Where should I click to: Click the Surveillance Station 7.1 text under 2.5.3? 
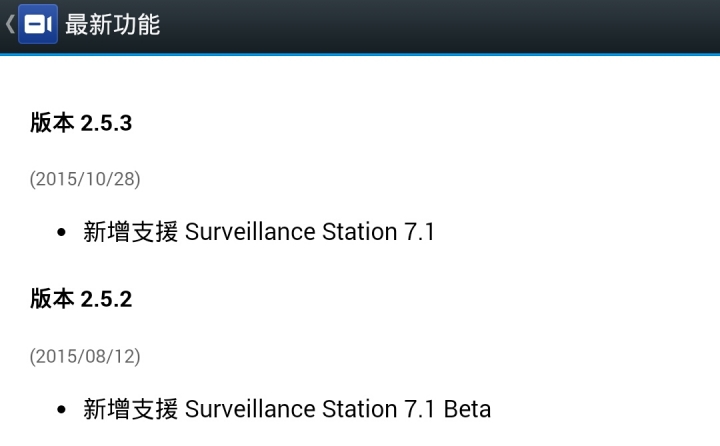(x=309, y=231)
